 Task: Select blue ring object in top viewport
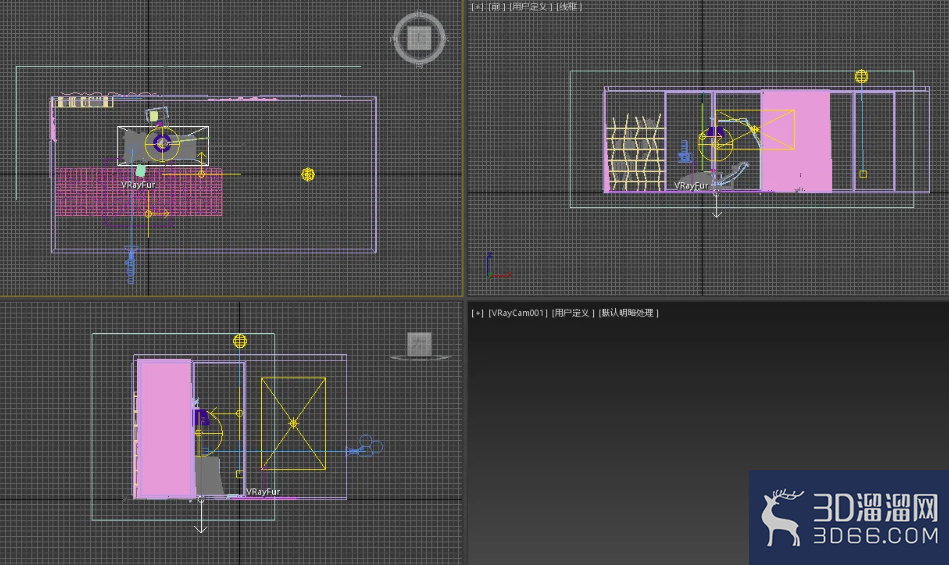tap(162, 143)
